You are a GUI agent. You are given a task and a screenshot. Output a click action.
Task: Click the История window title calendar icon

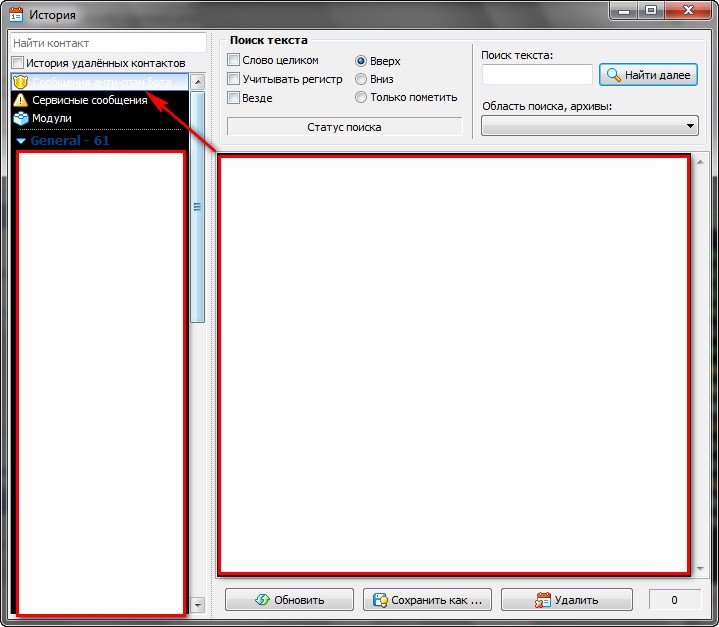16,14
